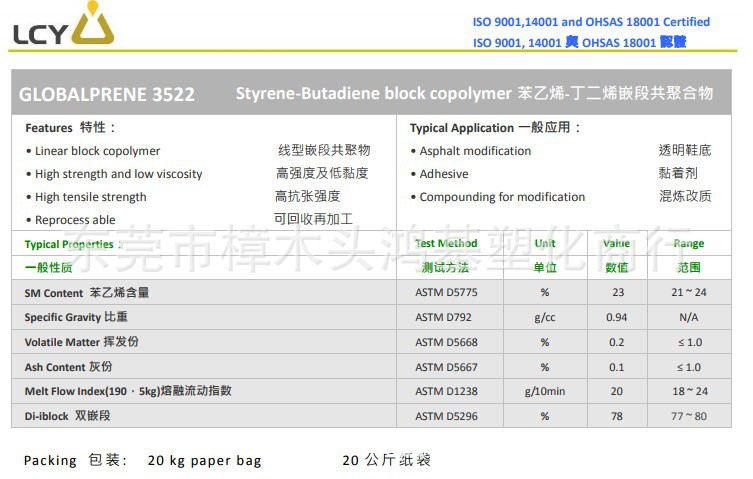This screenshot has width=753, height=479.
Task: Click unit cell 'g/cc'
Action: 545,318
